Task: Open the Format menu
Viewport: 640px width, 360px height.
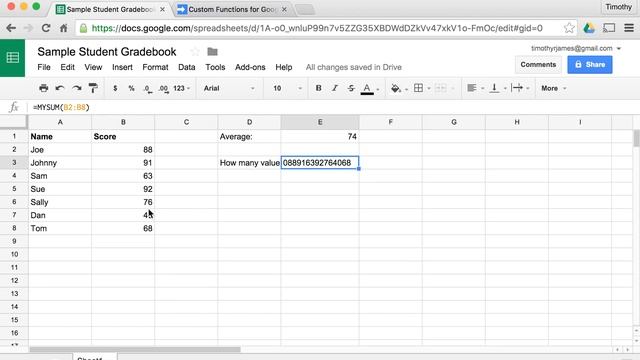Action: pos(155,67)
